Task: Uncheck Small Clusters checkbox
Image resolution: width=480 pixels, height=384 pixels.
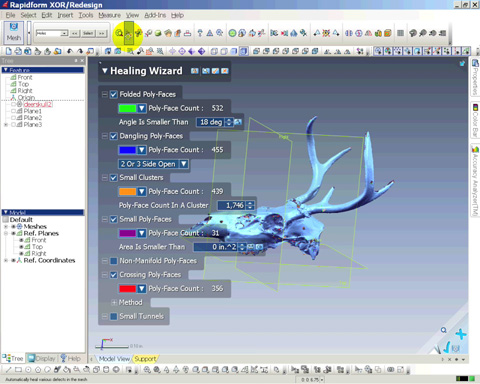Action: (x=114, y=178)
